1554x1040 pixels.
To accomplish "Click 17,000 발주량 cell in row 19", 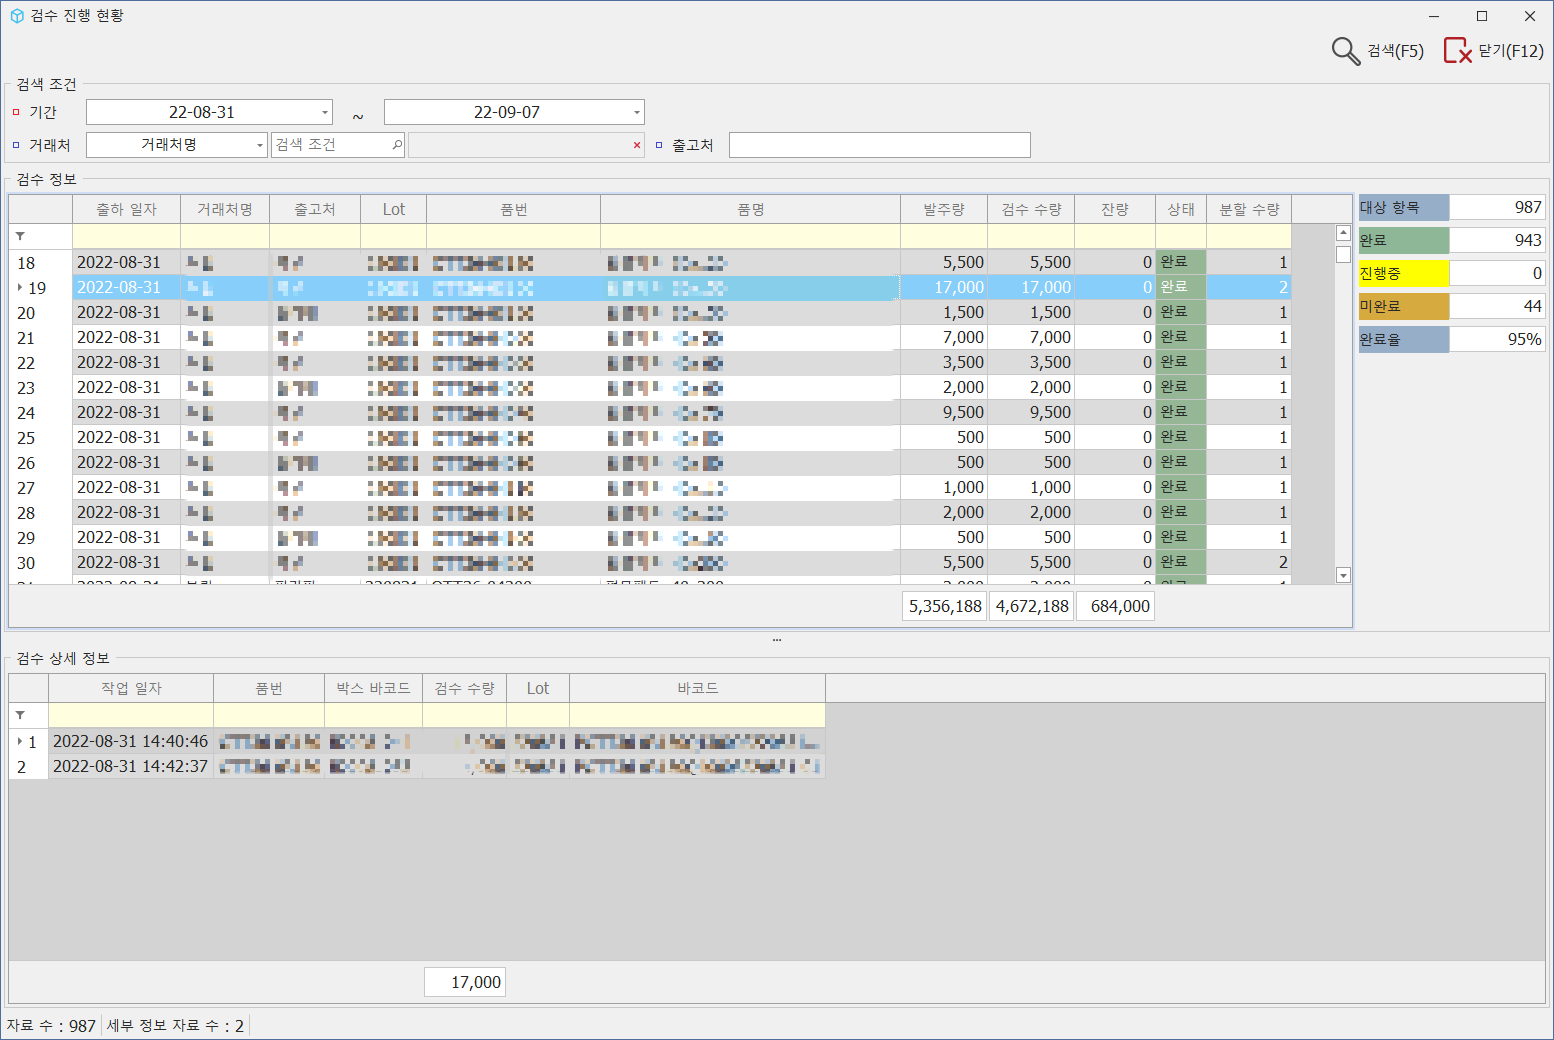I will (x=944, y=287).
